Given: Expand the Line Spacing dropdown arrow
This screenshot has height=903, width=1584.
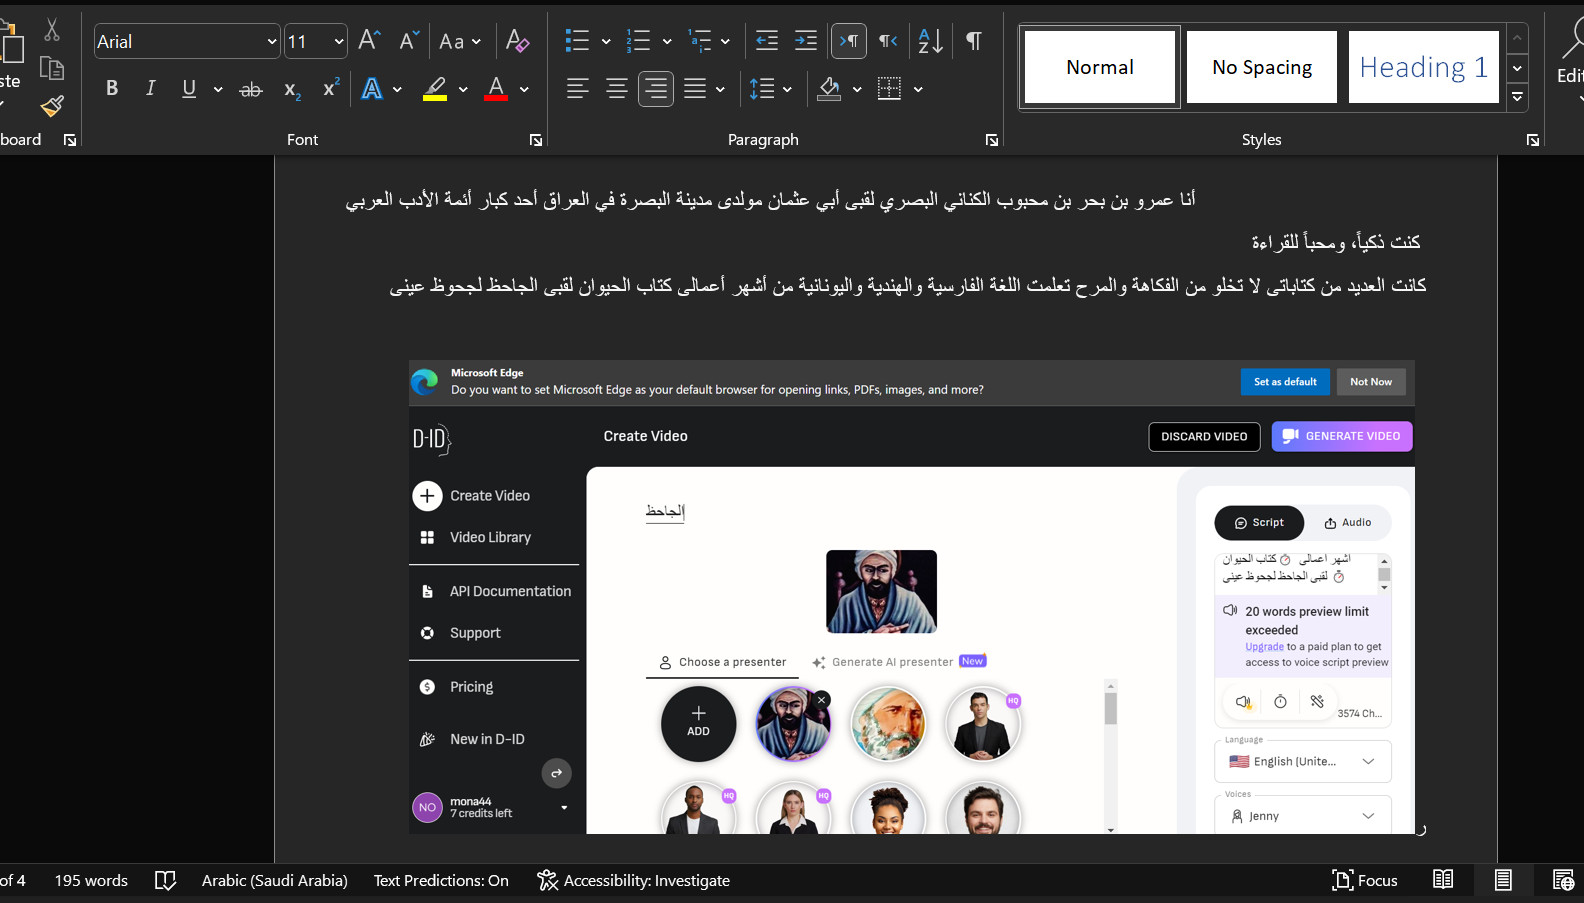Looking at the screenshot, I should 787,89.
